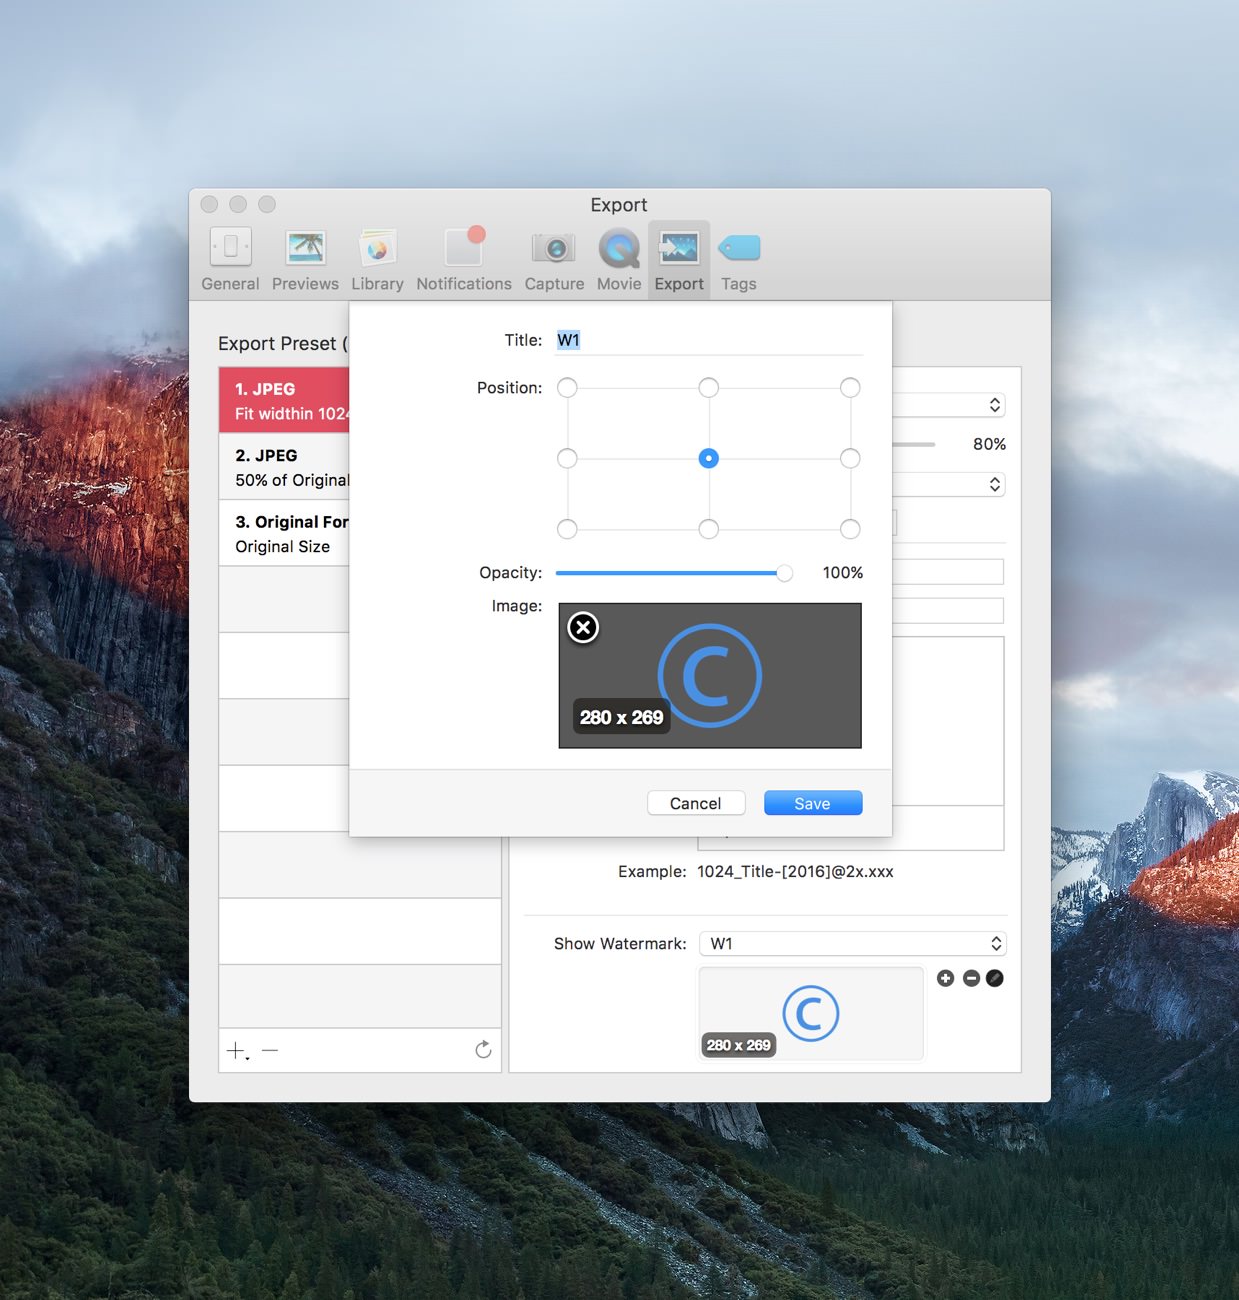
Task: Adjust the Opacity slider
Action: 674,573
